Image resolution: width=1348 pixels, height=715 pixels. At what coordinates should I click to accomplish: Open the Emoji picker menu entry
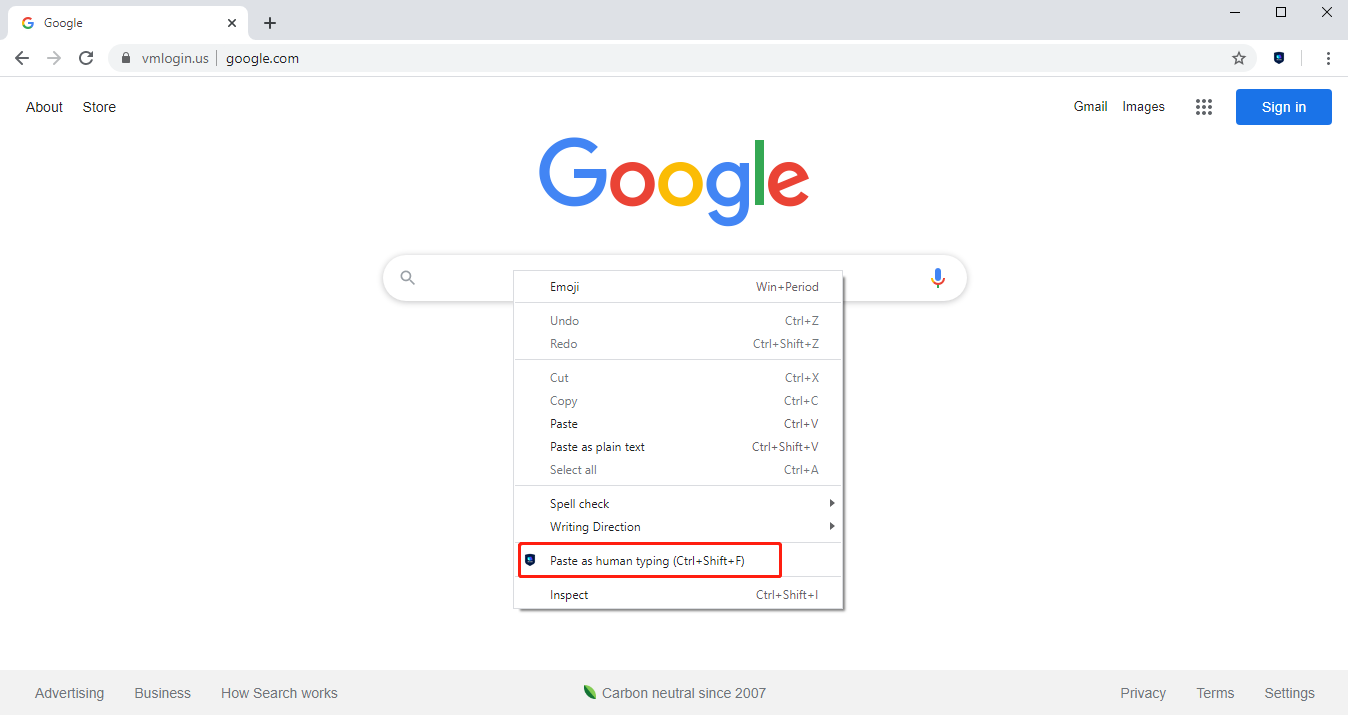point(565,287)
